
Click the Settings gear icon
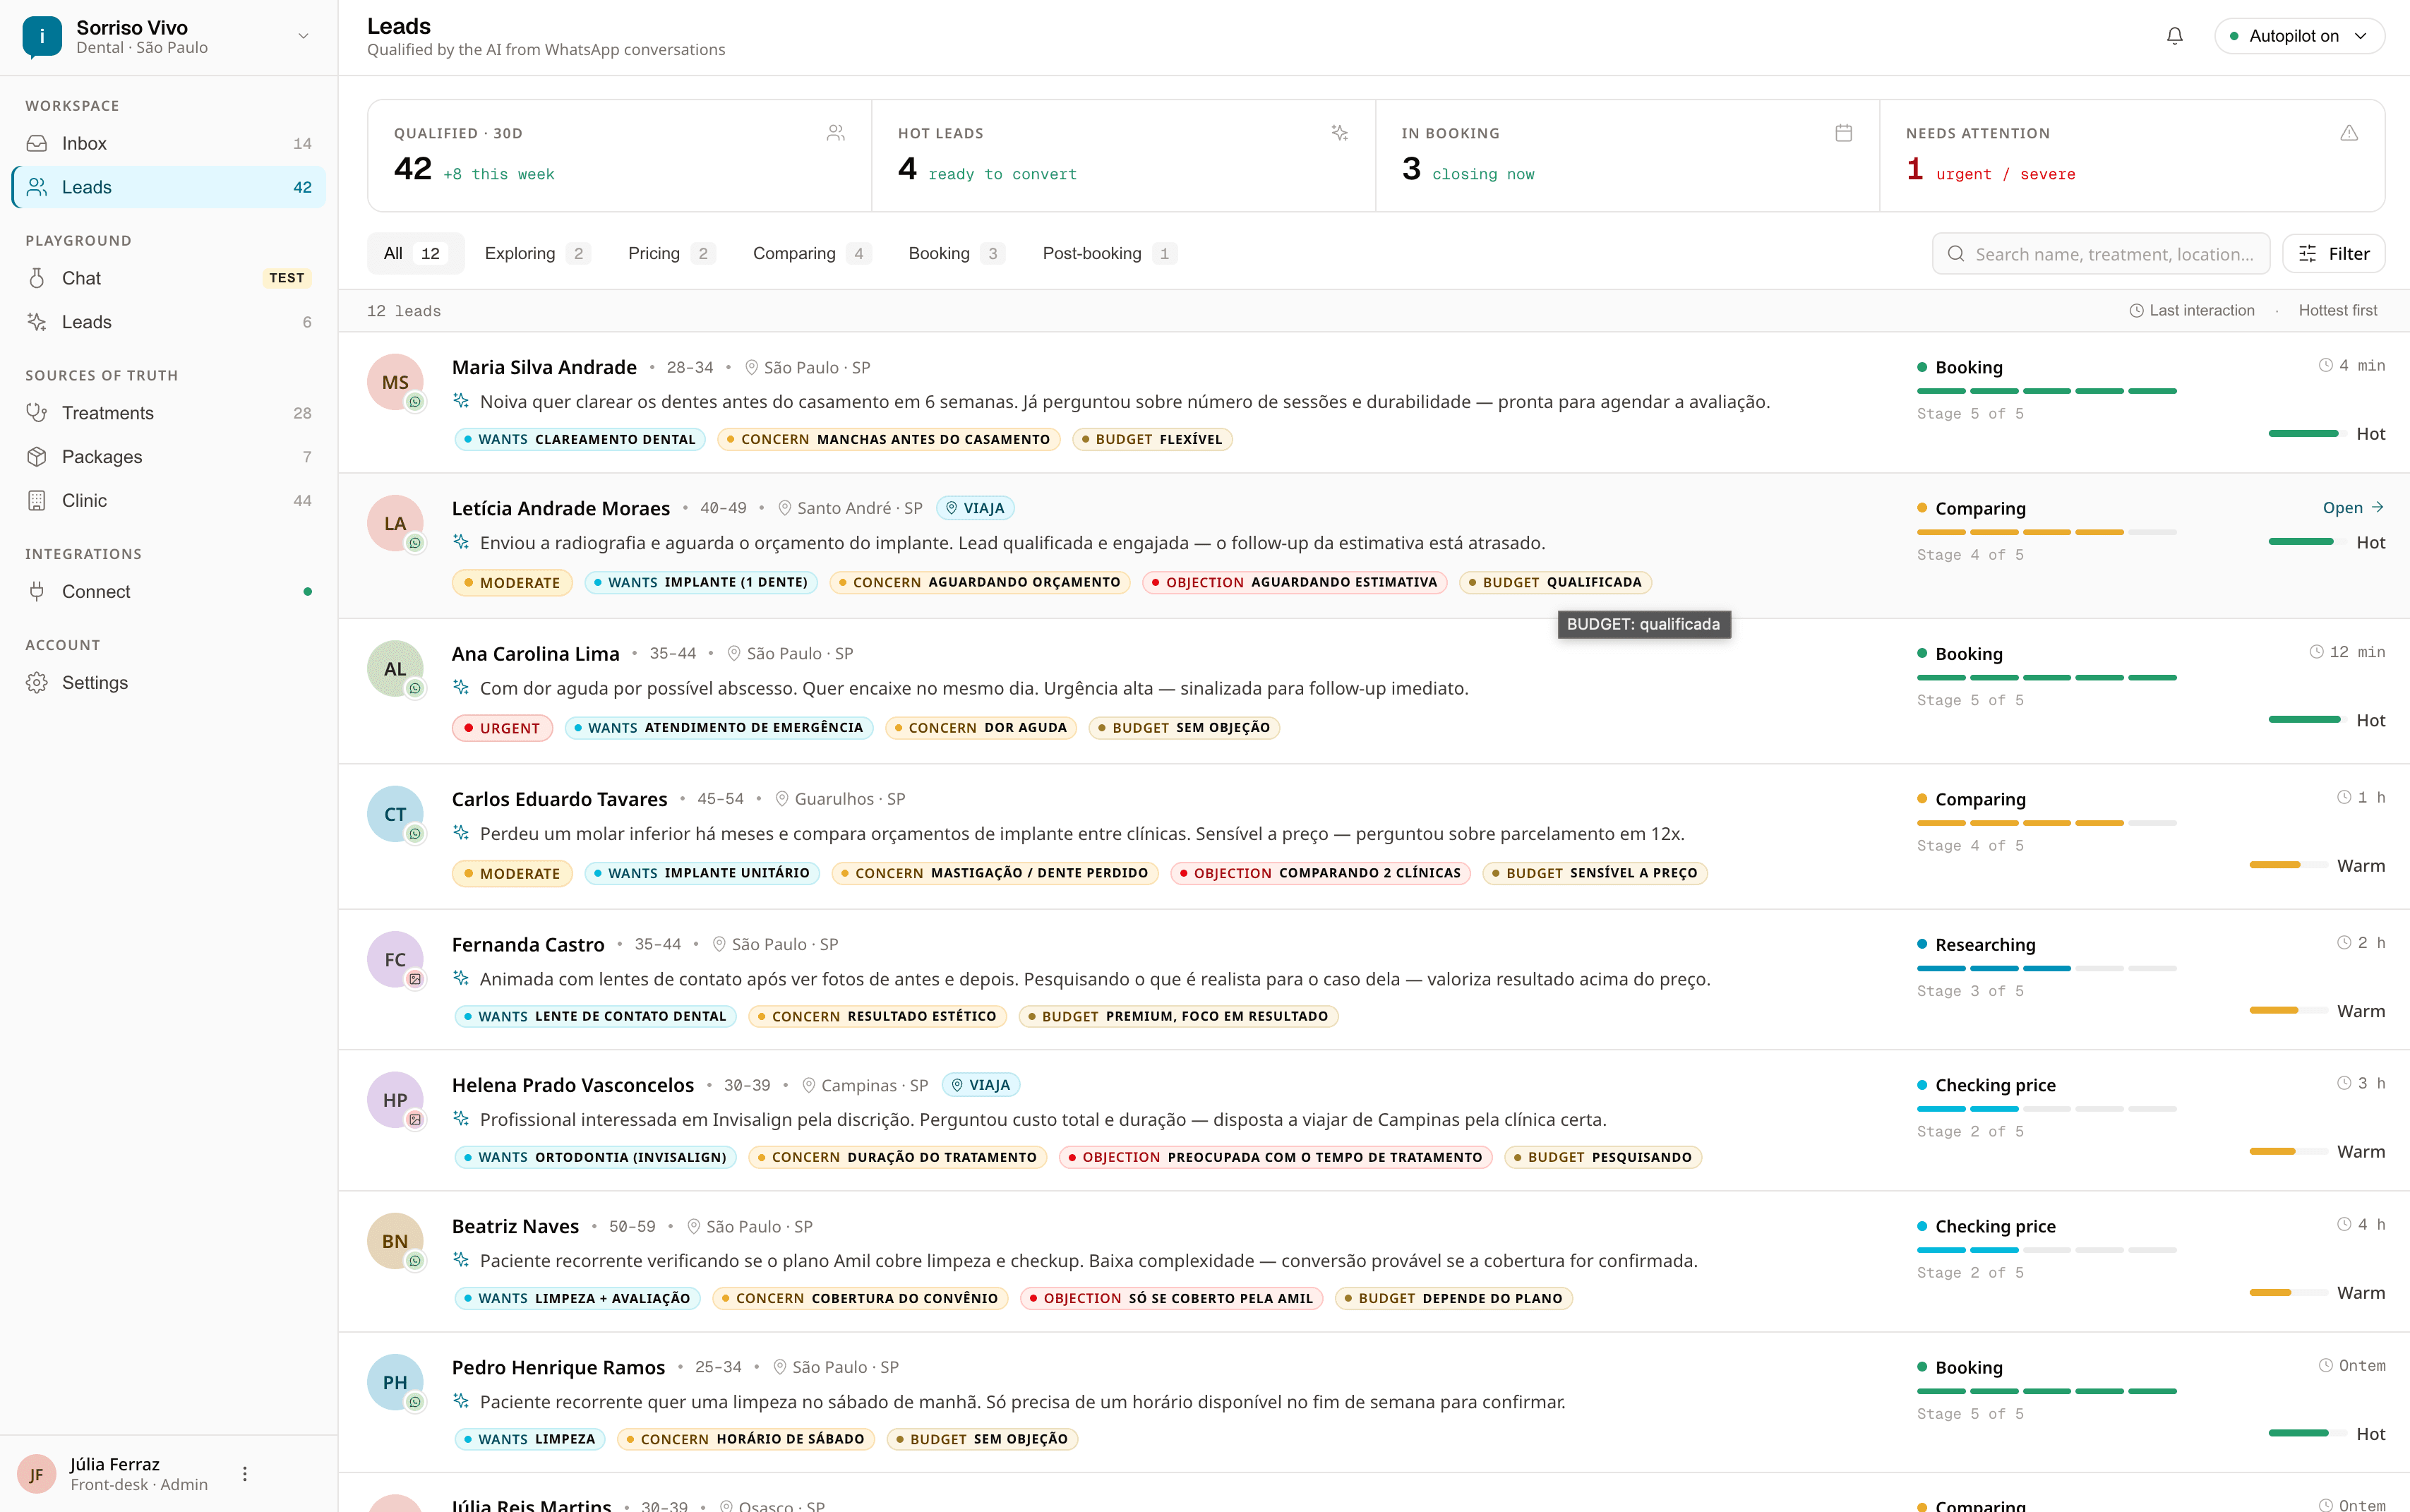[37, 682]
